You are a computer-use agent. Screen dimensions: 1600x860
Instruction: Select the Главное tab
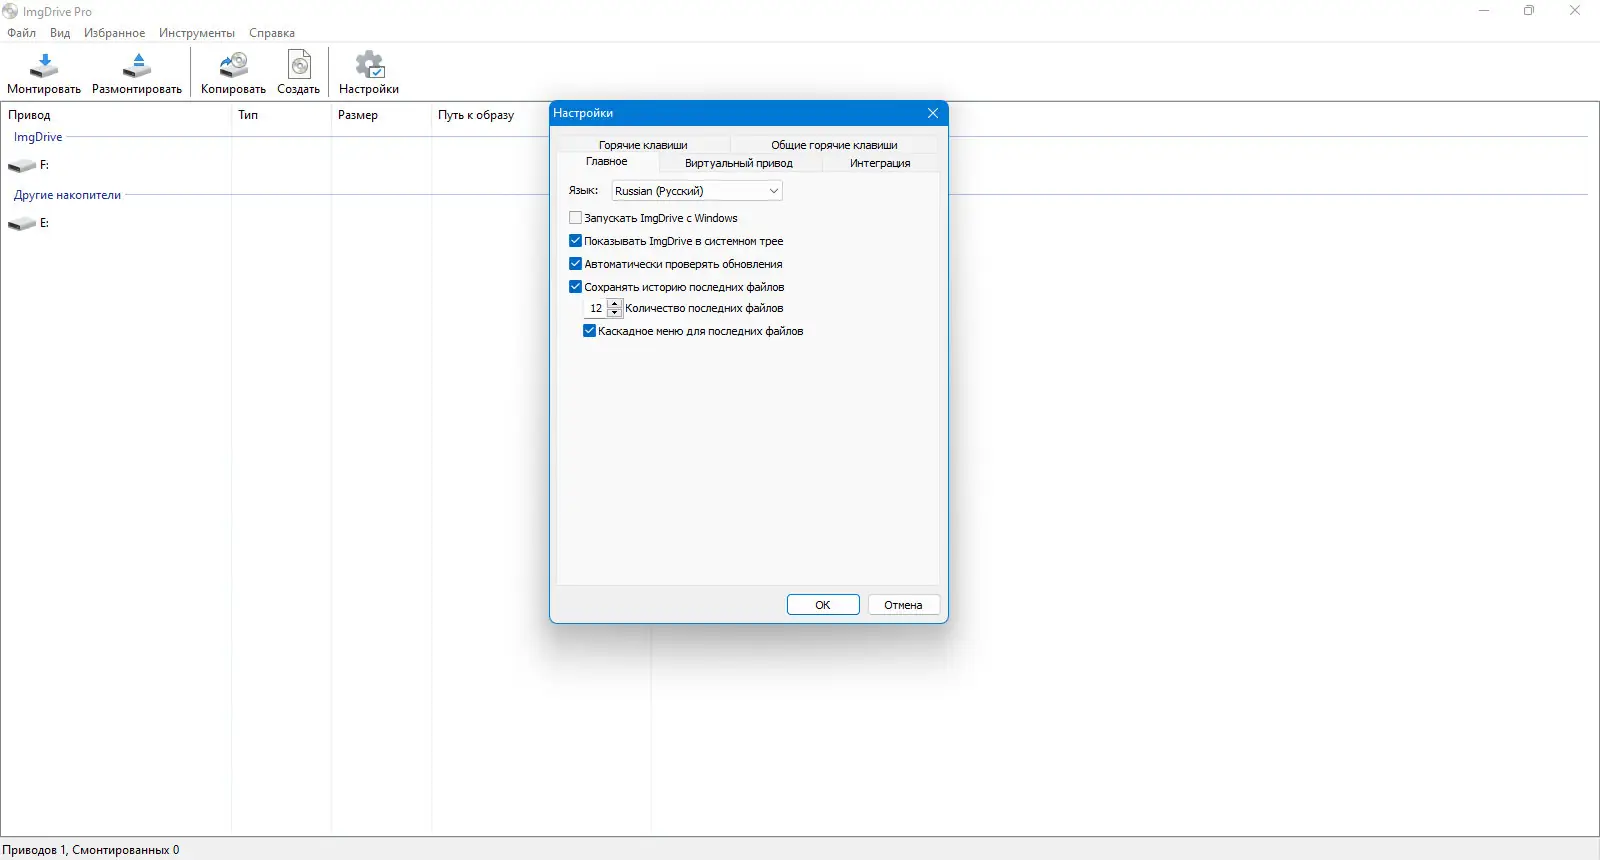(607, 161)
